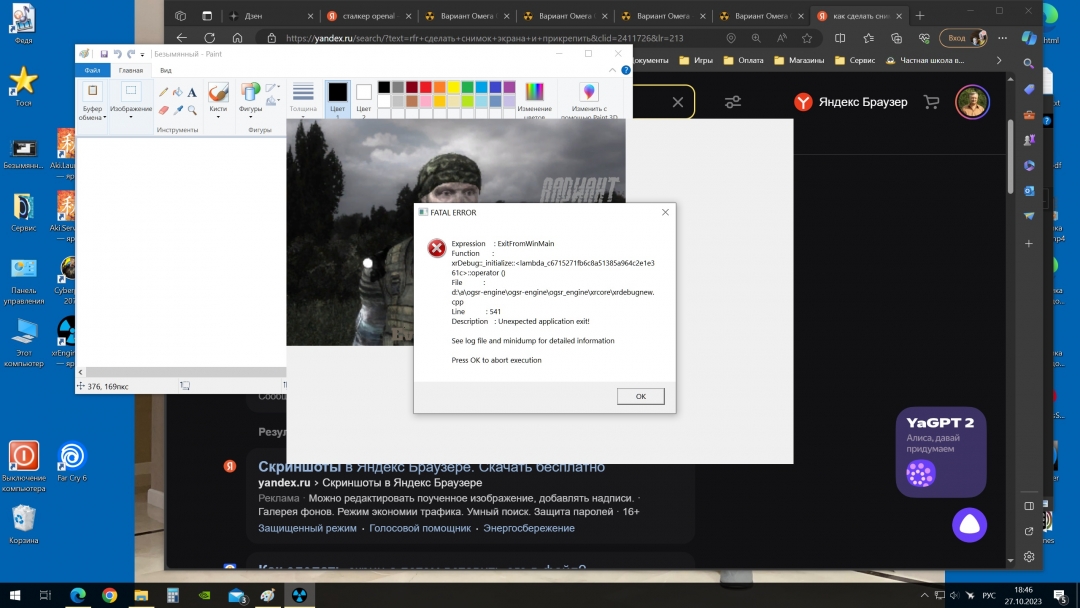Open the Голосовой помощник link

click(x=420, y=528)
